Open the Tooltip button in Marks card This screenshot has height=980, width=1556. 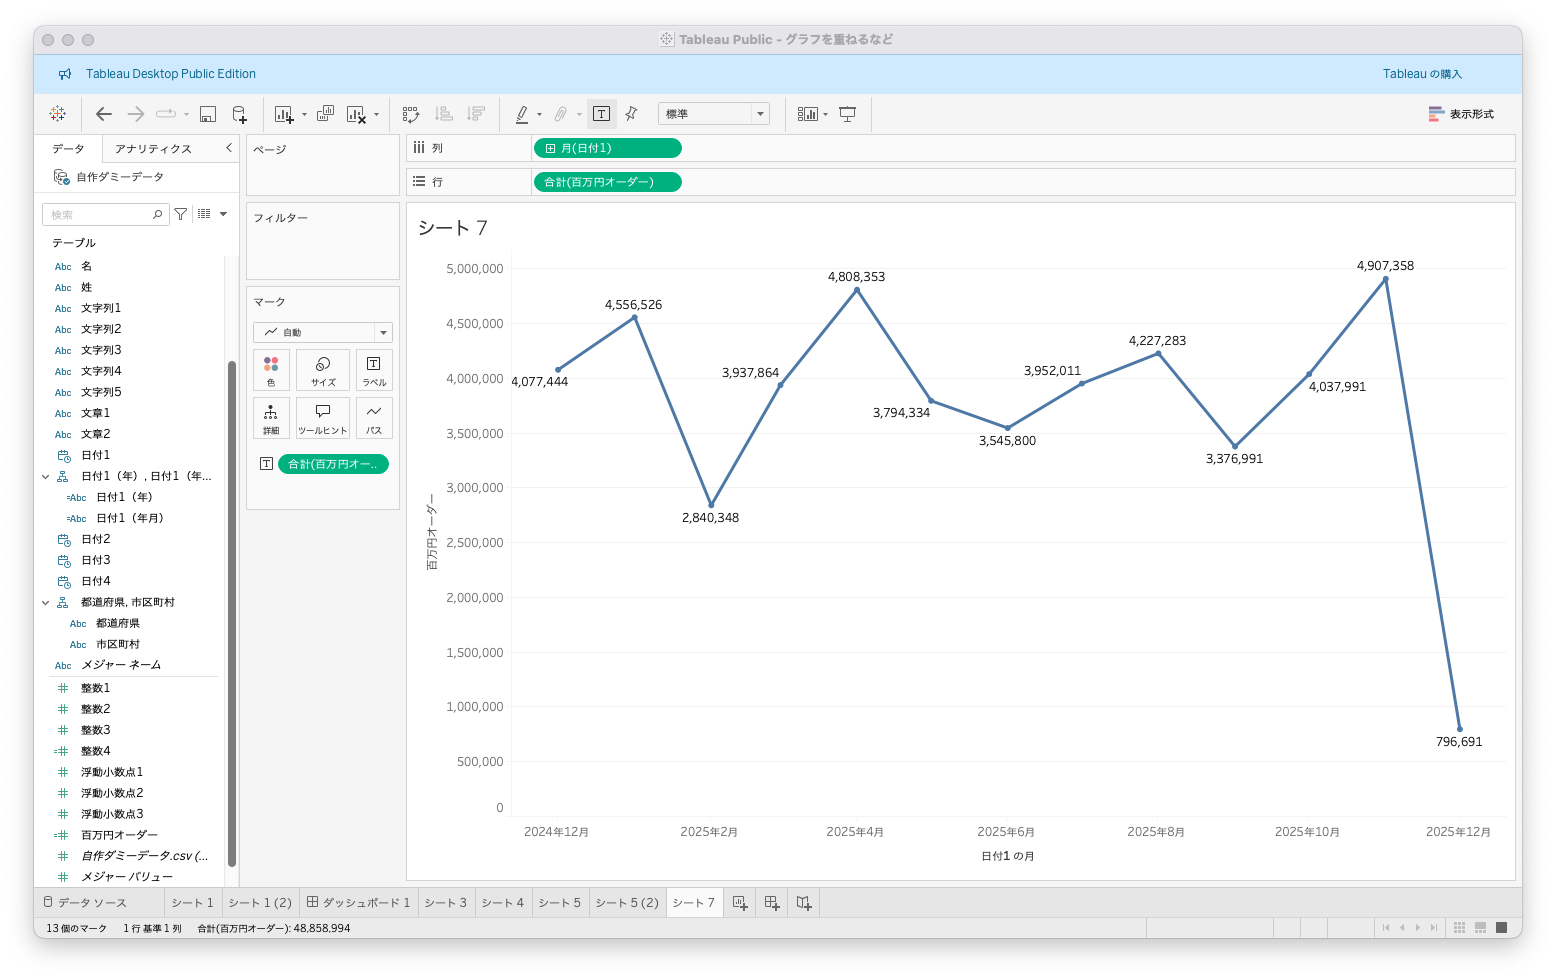(323, 417)
